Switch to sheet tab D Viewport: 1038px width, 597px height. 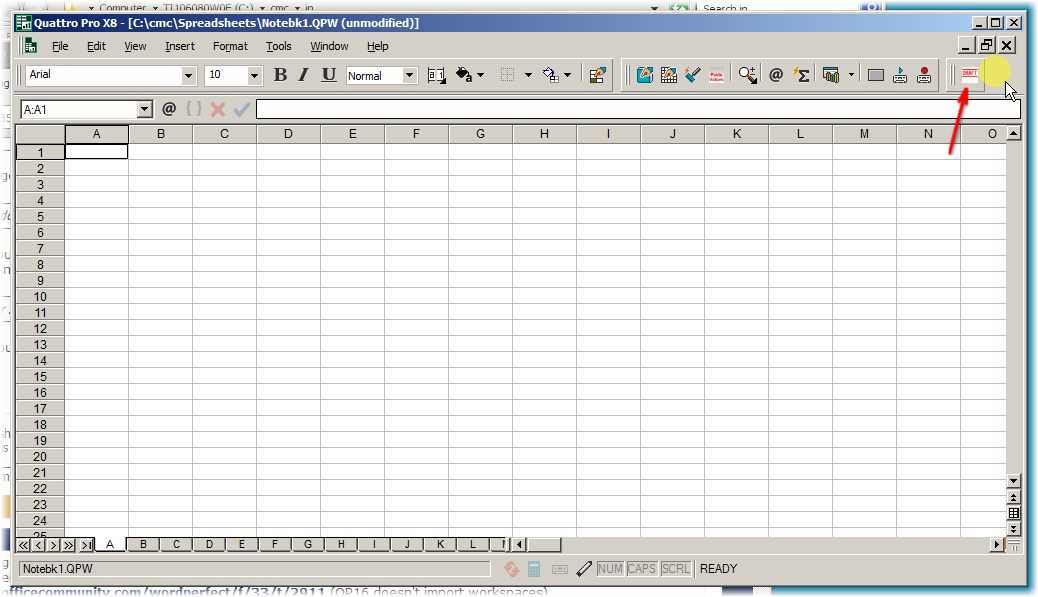(209, 545)
